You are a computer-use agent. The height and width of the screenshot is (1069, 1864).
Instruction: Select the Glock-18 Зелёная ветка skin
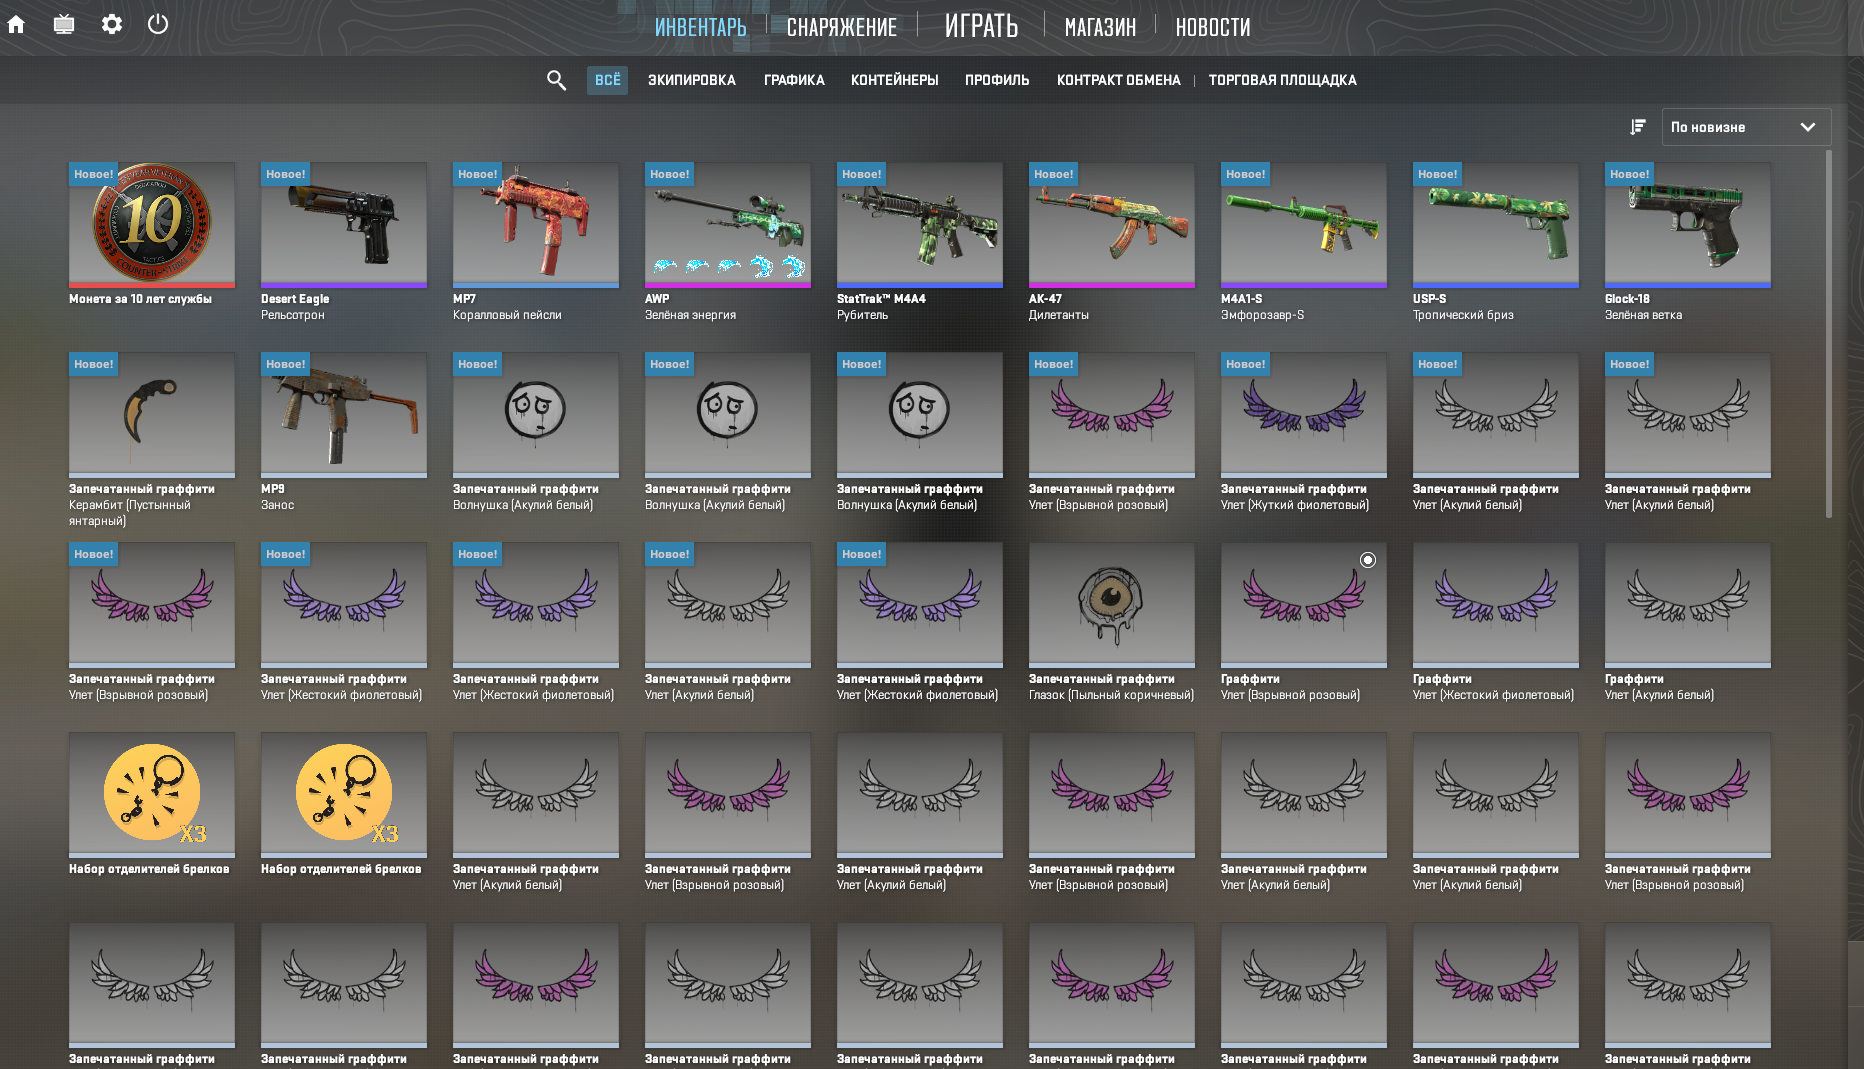click(x=1688, y=225)
